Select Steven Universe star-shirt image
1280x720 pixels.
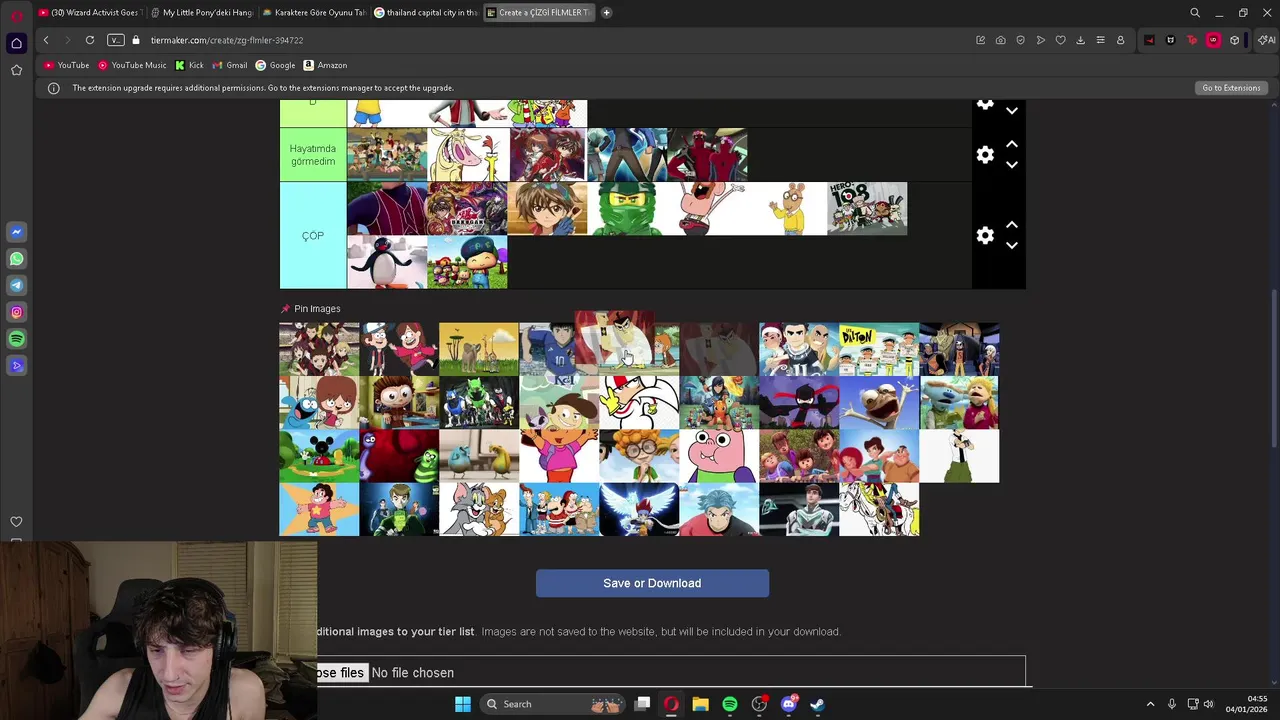click(x=319, y=510)
